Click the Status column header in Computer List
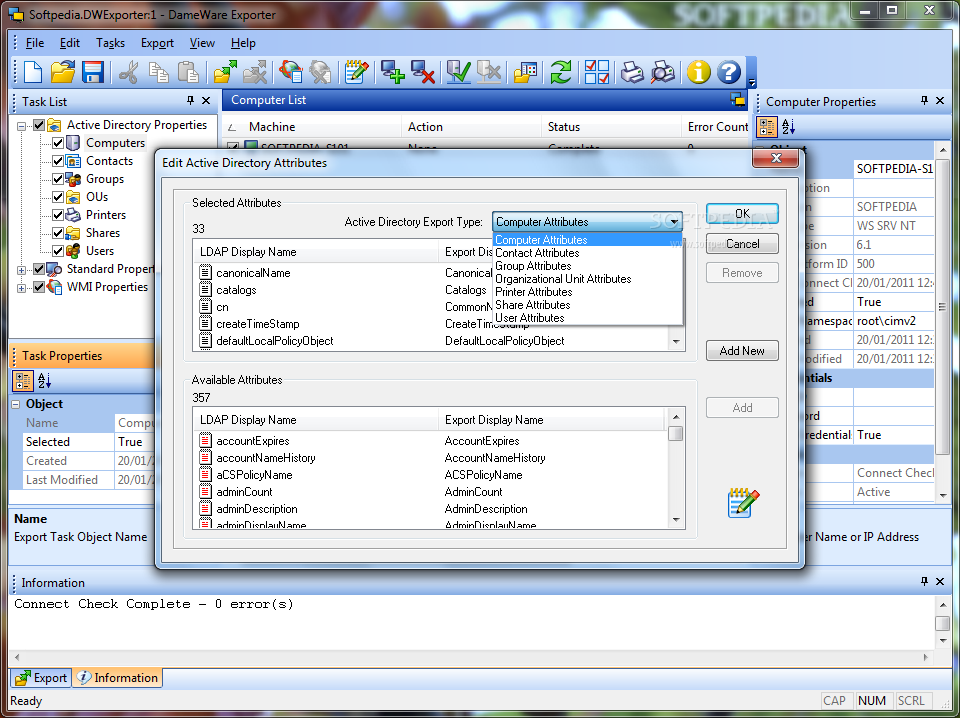 coord(611,127)
